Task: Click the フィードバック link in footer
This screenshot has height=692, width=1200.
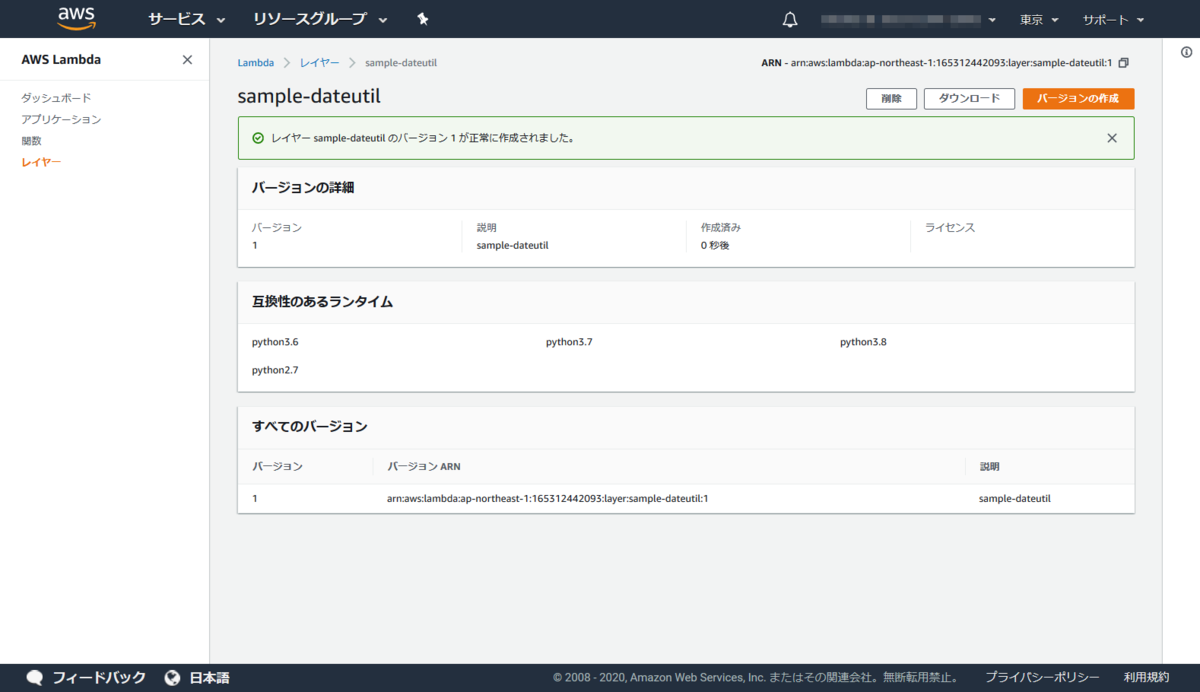Action: pos(99,678)
